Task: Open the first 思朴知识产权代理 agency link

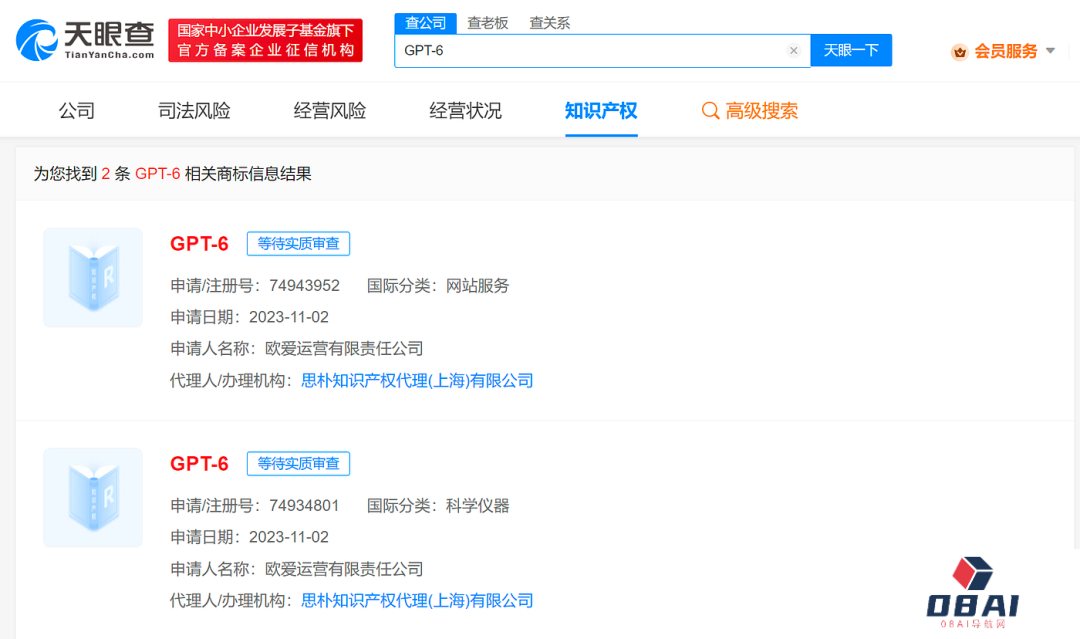Action: click(417, 380)
